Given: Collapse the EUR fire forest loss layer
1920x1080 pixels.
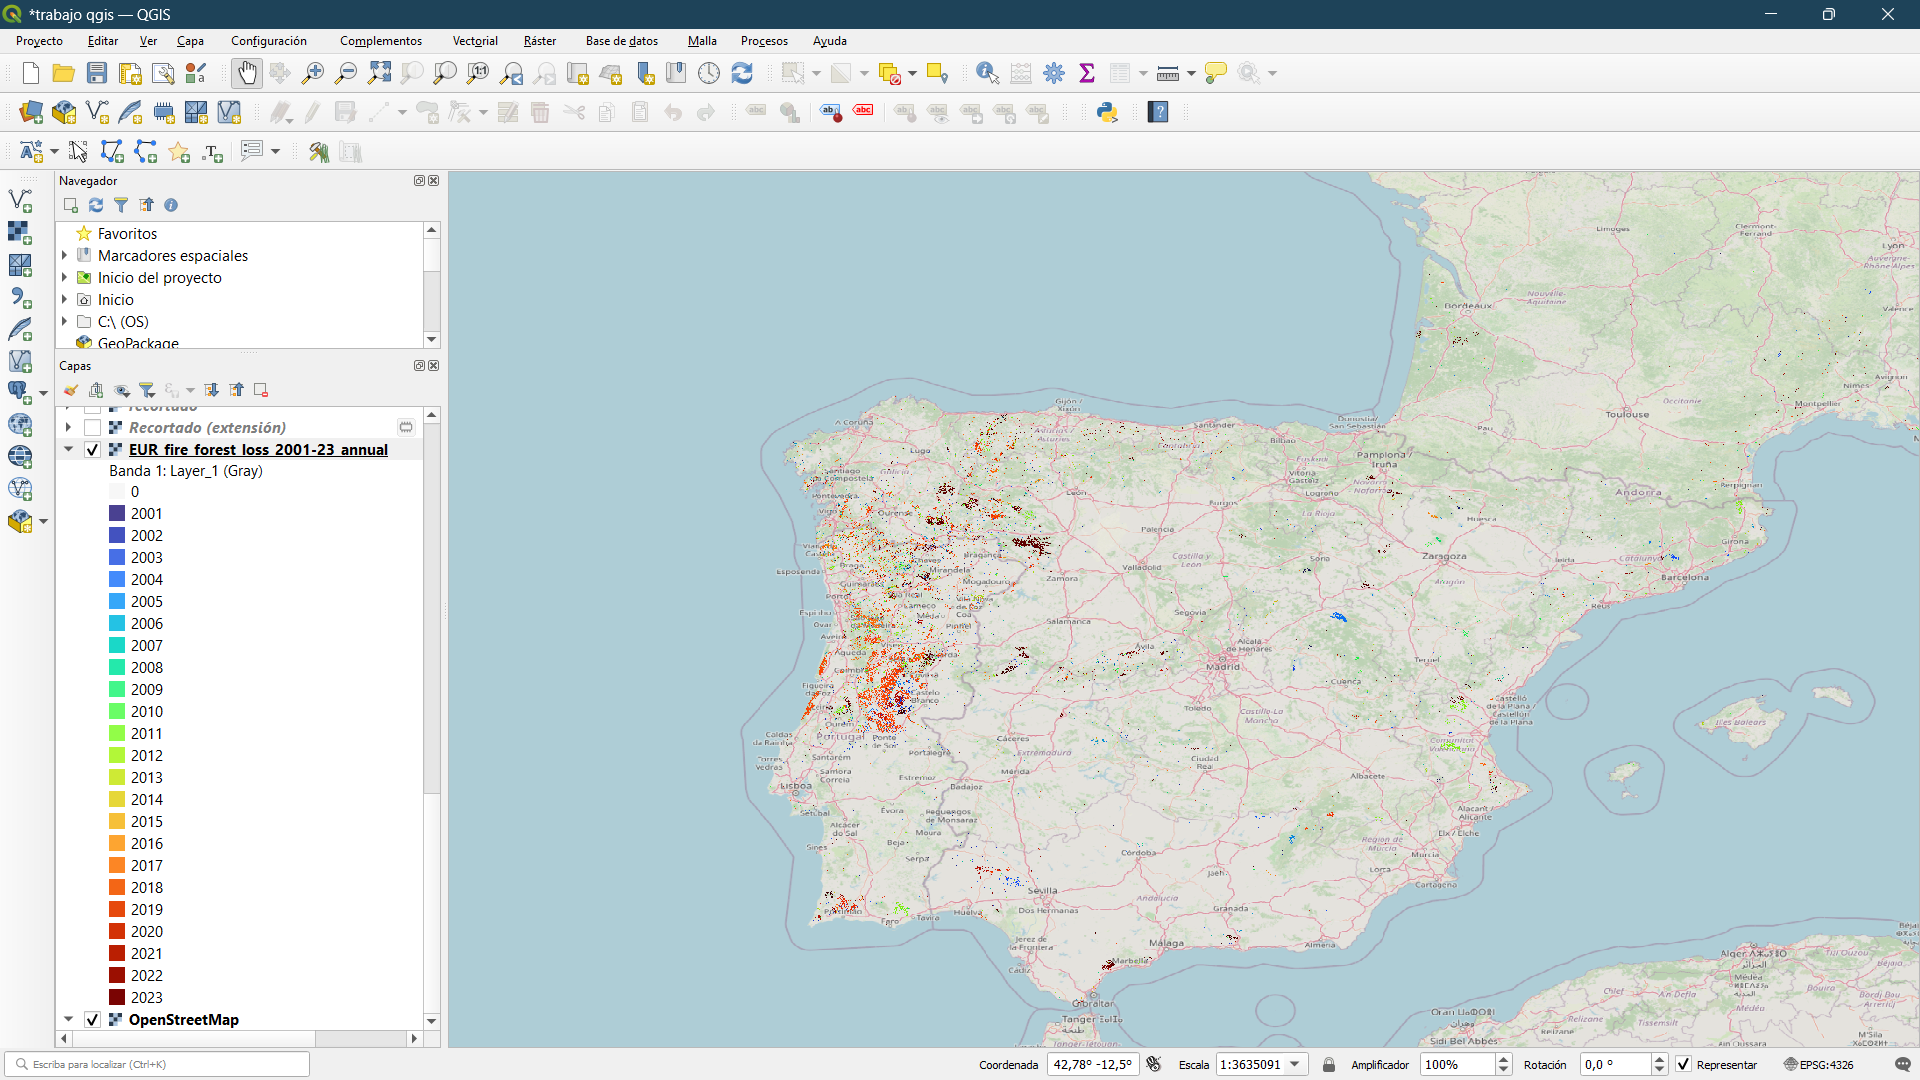Looking at the screenshot, I should [x=68, y=450].
